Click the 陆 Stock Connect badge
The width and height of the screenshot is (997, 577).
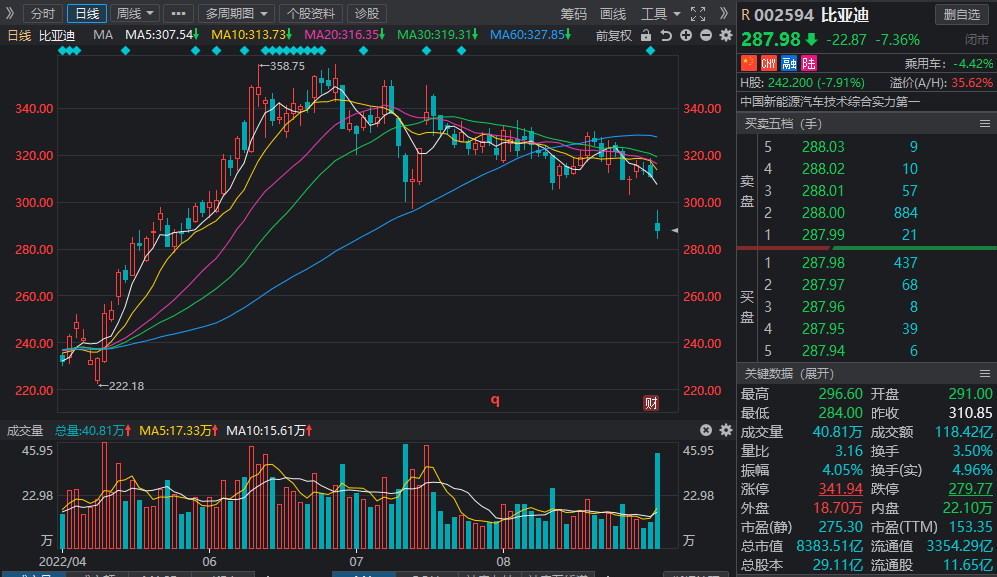[809, 63]
